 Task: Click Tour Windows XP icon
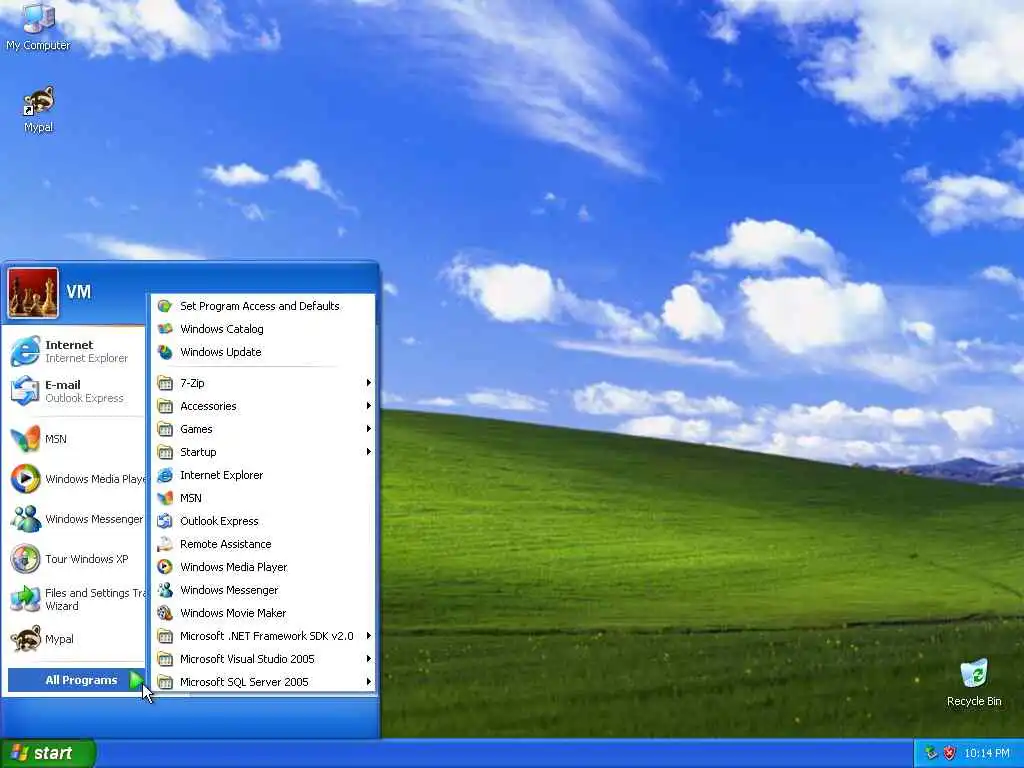pyautogui.click(x=25, y=559)
